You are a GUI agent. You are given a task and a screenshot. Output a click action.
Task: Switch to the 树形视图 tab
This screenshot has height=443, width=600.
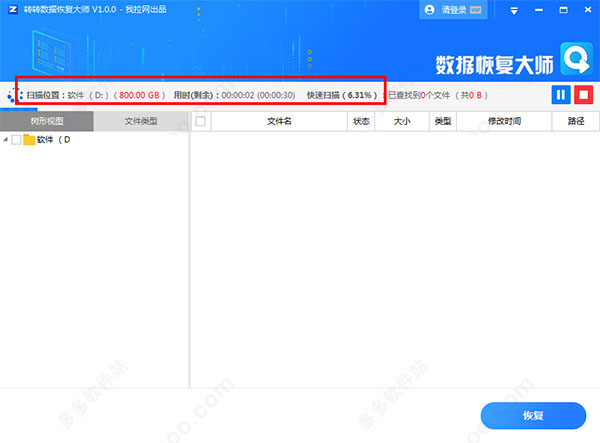(47, 121)
